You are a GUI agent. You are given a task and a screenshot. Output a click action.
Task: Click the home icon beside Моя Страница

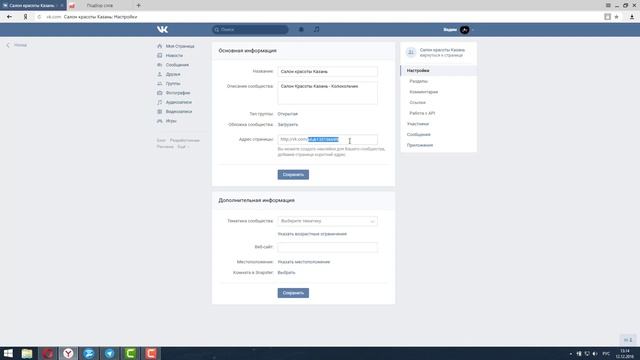click(x=160, y=46)
